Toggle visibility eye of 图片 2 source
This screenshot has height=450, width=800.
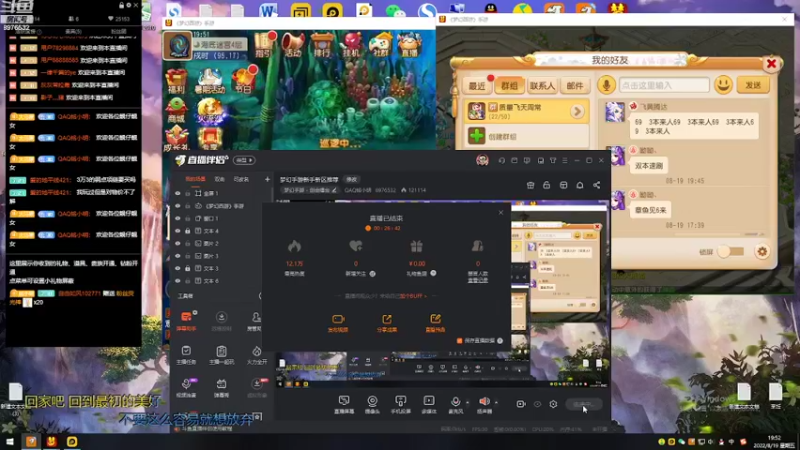tap(178, 243)
